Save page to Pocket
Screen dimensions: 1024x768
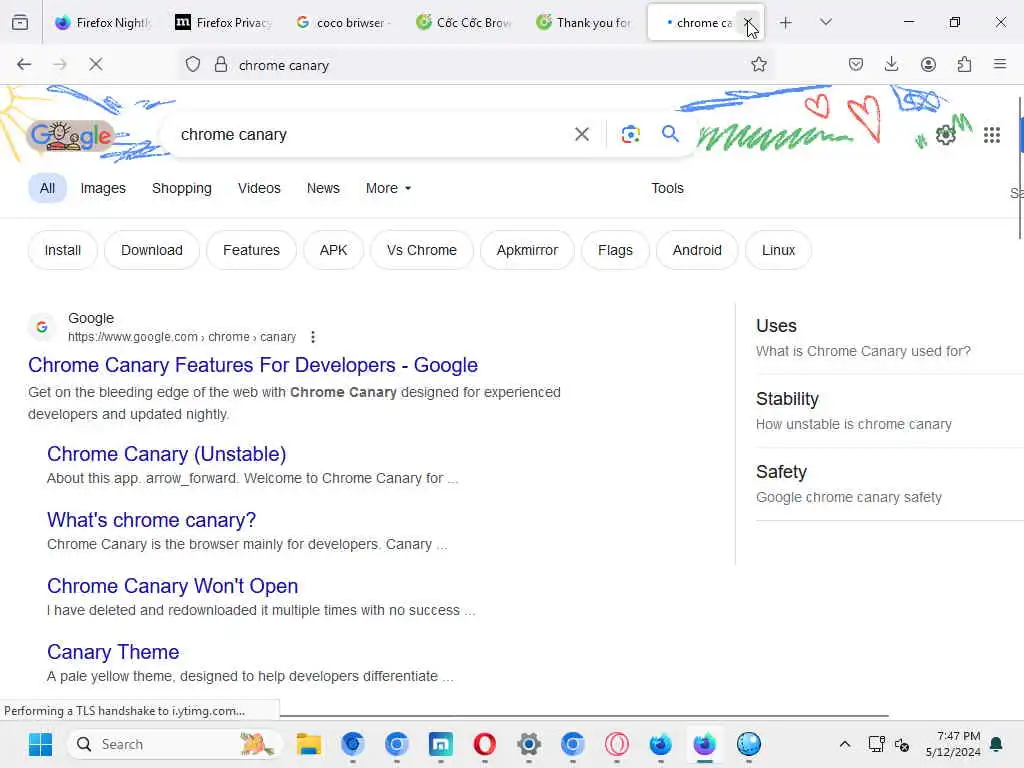pyautogui.click(x=856, y=64)
